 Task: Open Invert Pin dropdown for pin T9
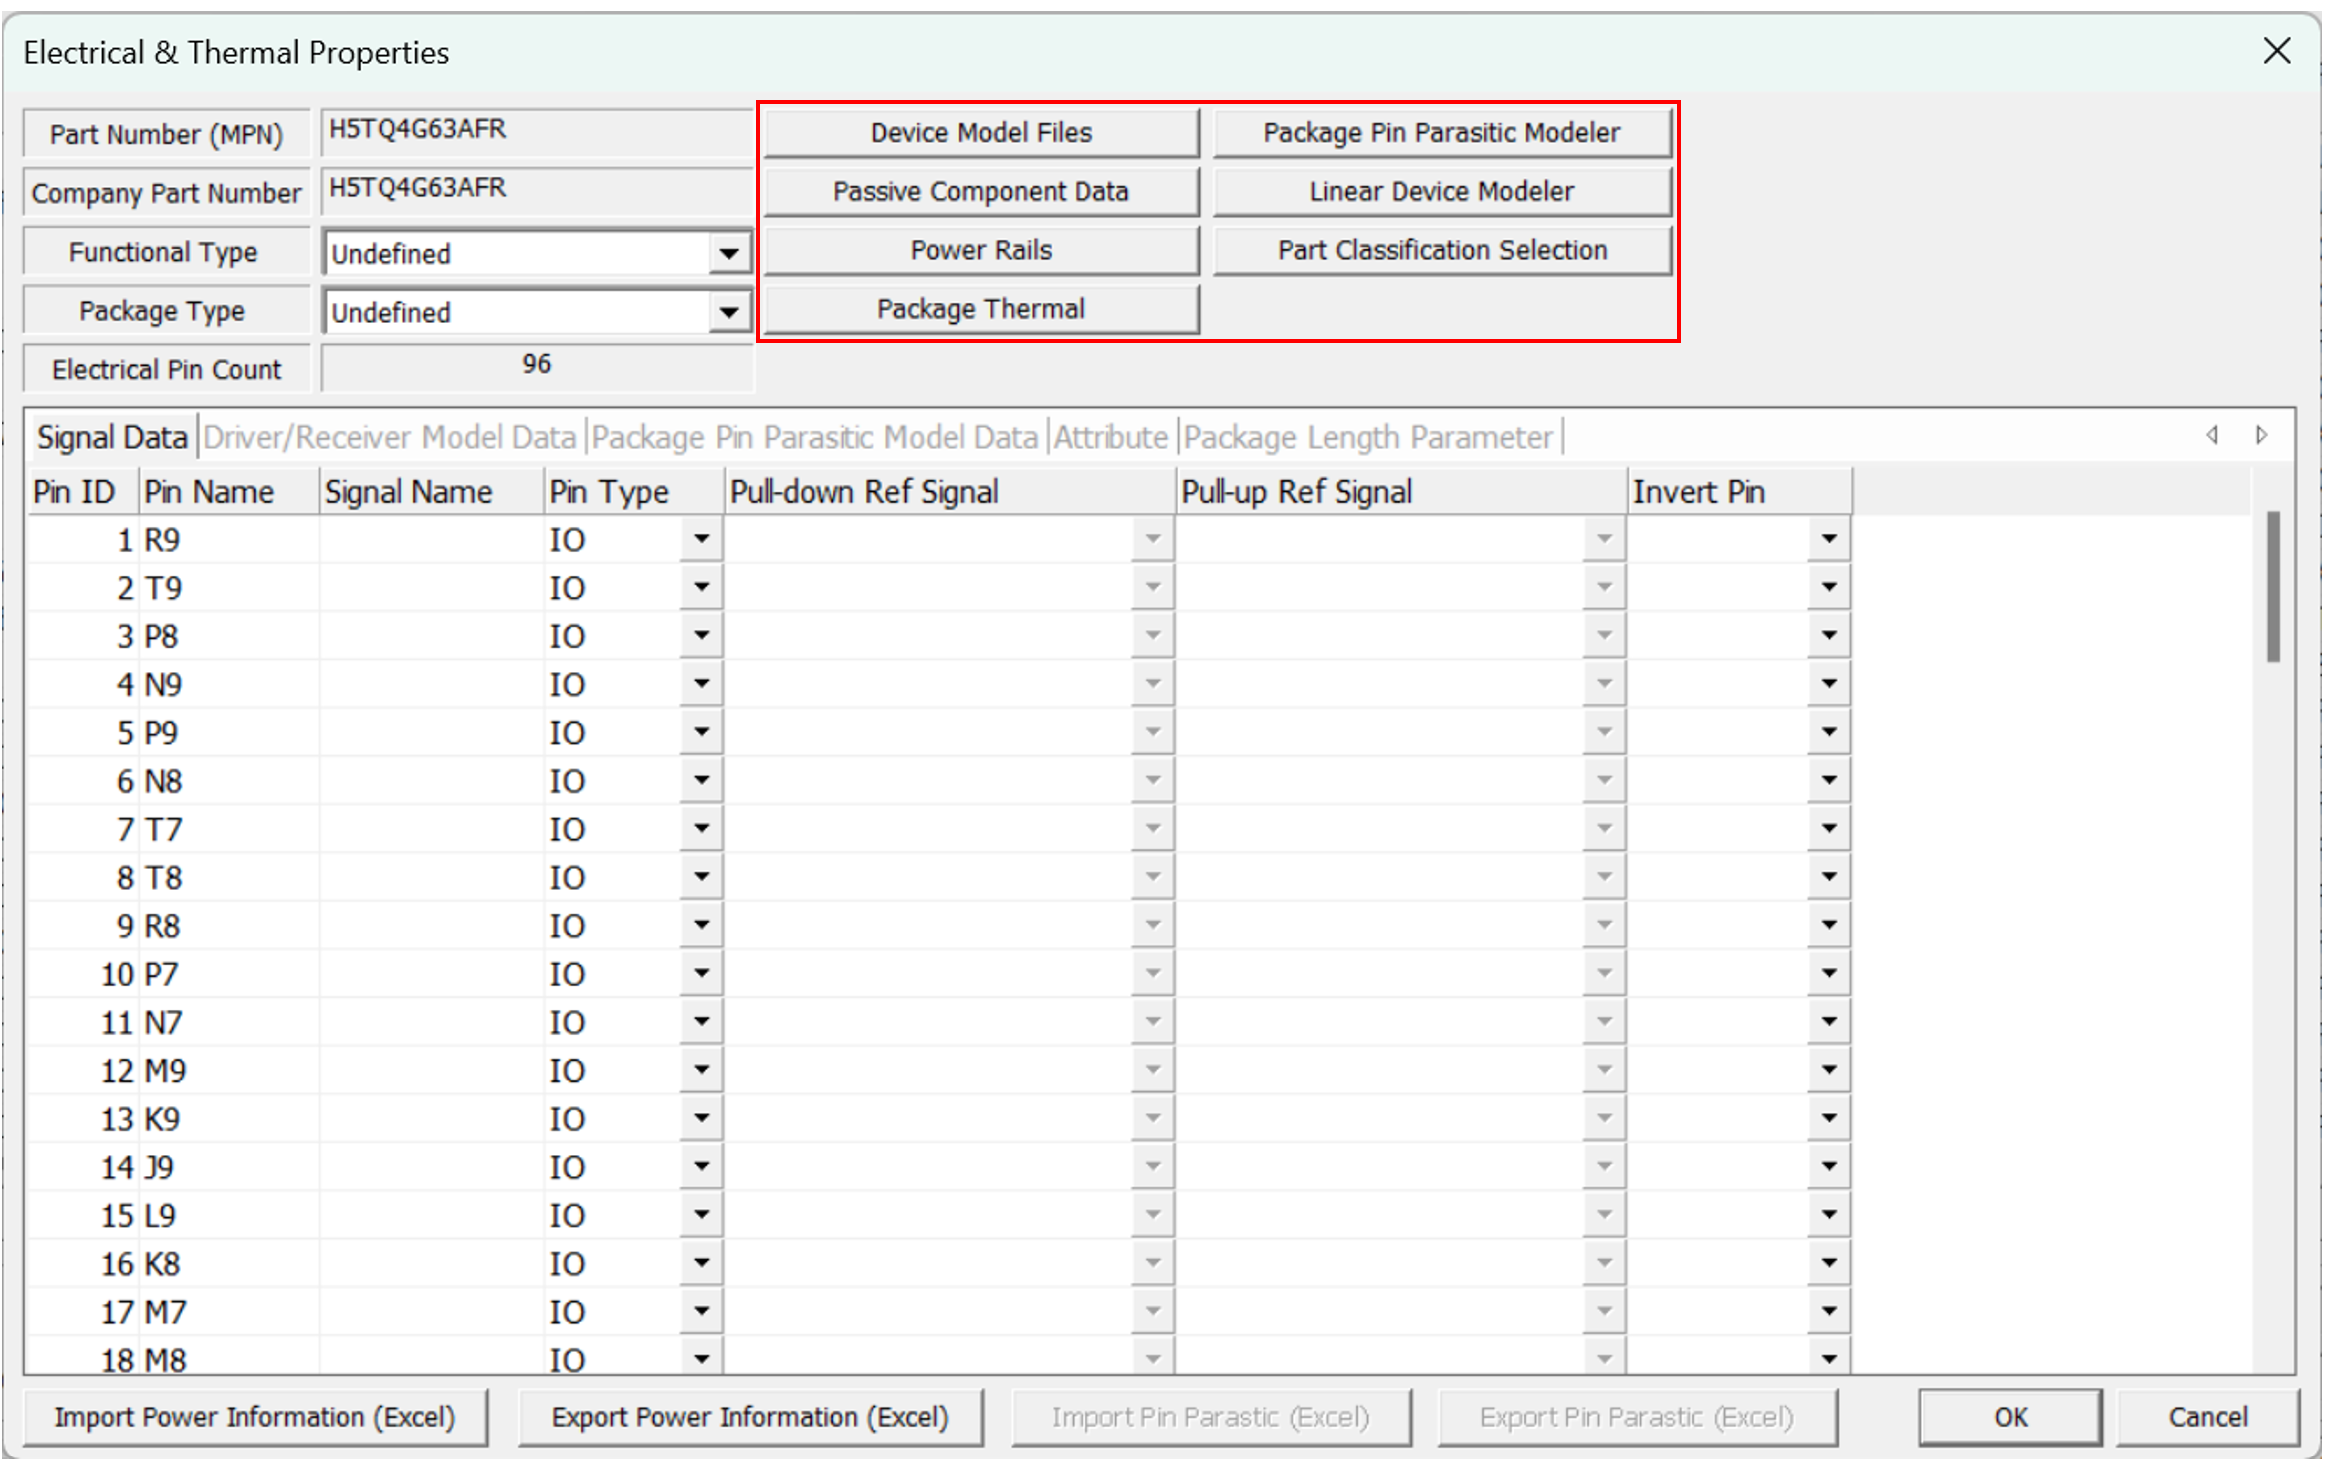(x=1828, y=587)
